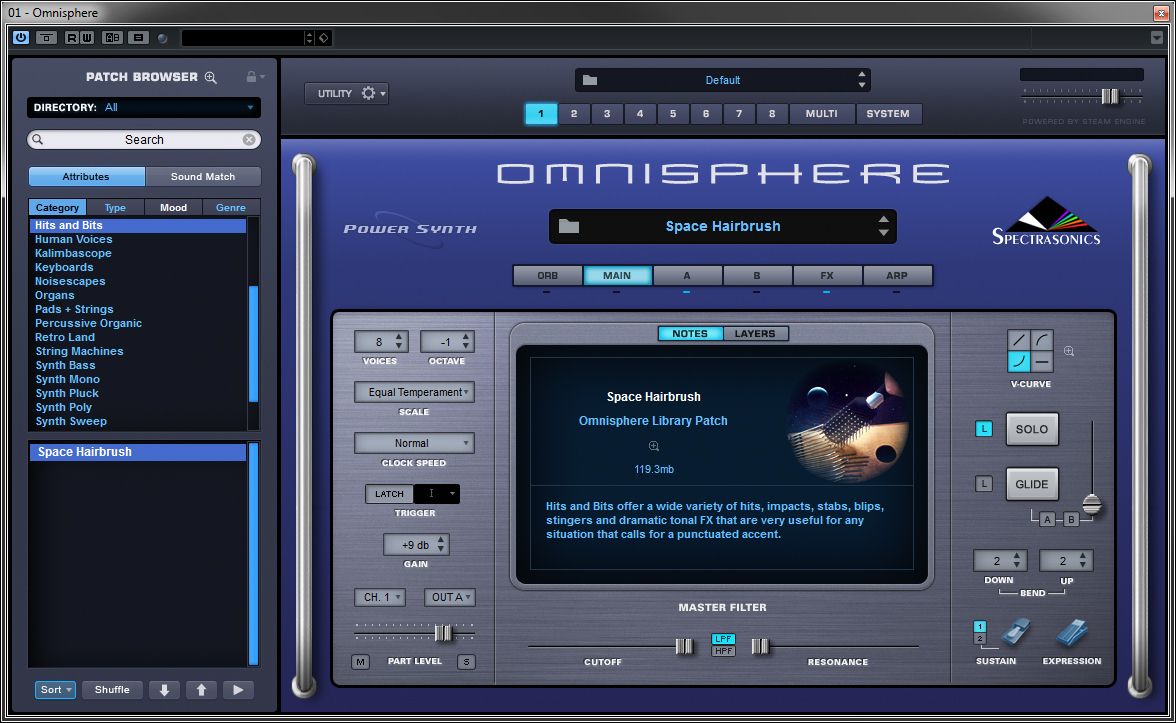Click in the patch Search field

tap(144, 140)
